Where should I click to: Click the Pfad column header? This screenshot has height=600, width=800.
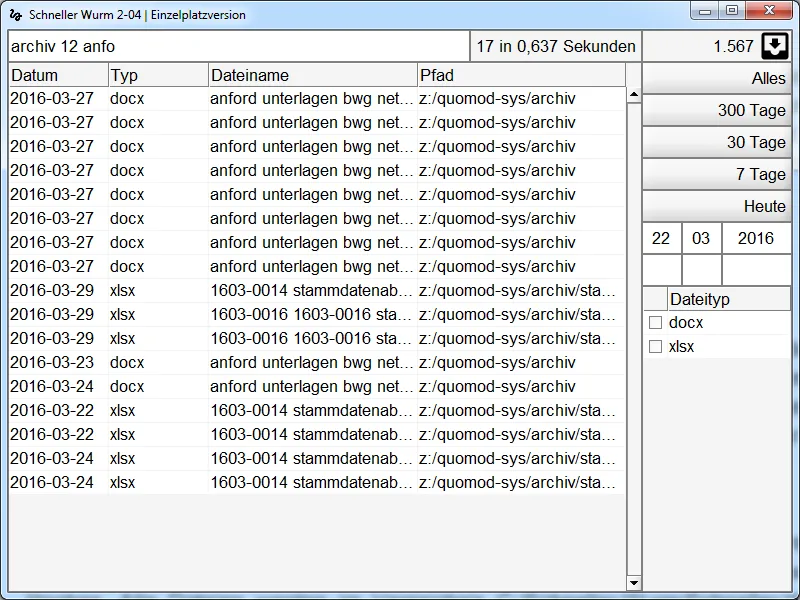(520, 75)
